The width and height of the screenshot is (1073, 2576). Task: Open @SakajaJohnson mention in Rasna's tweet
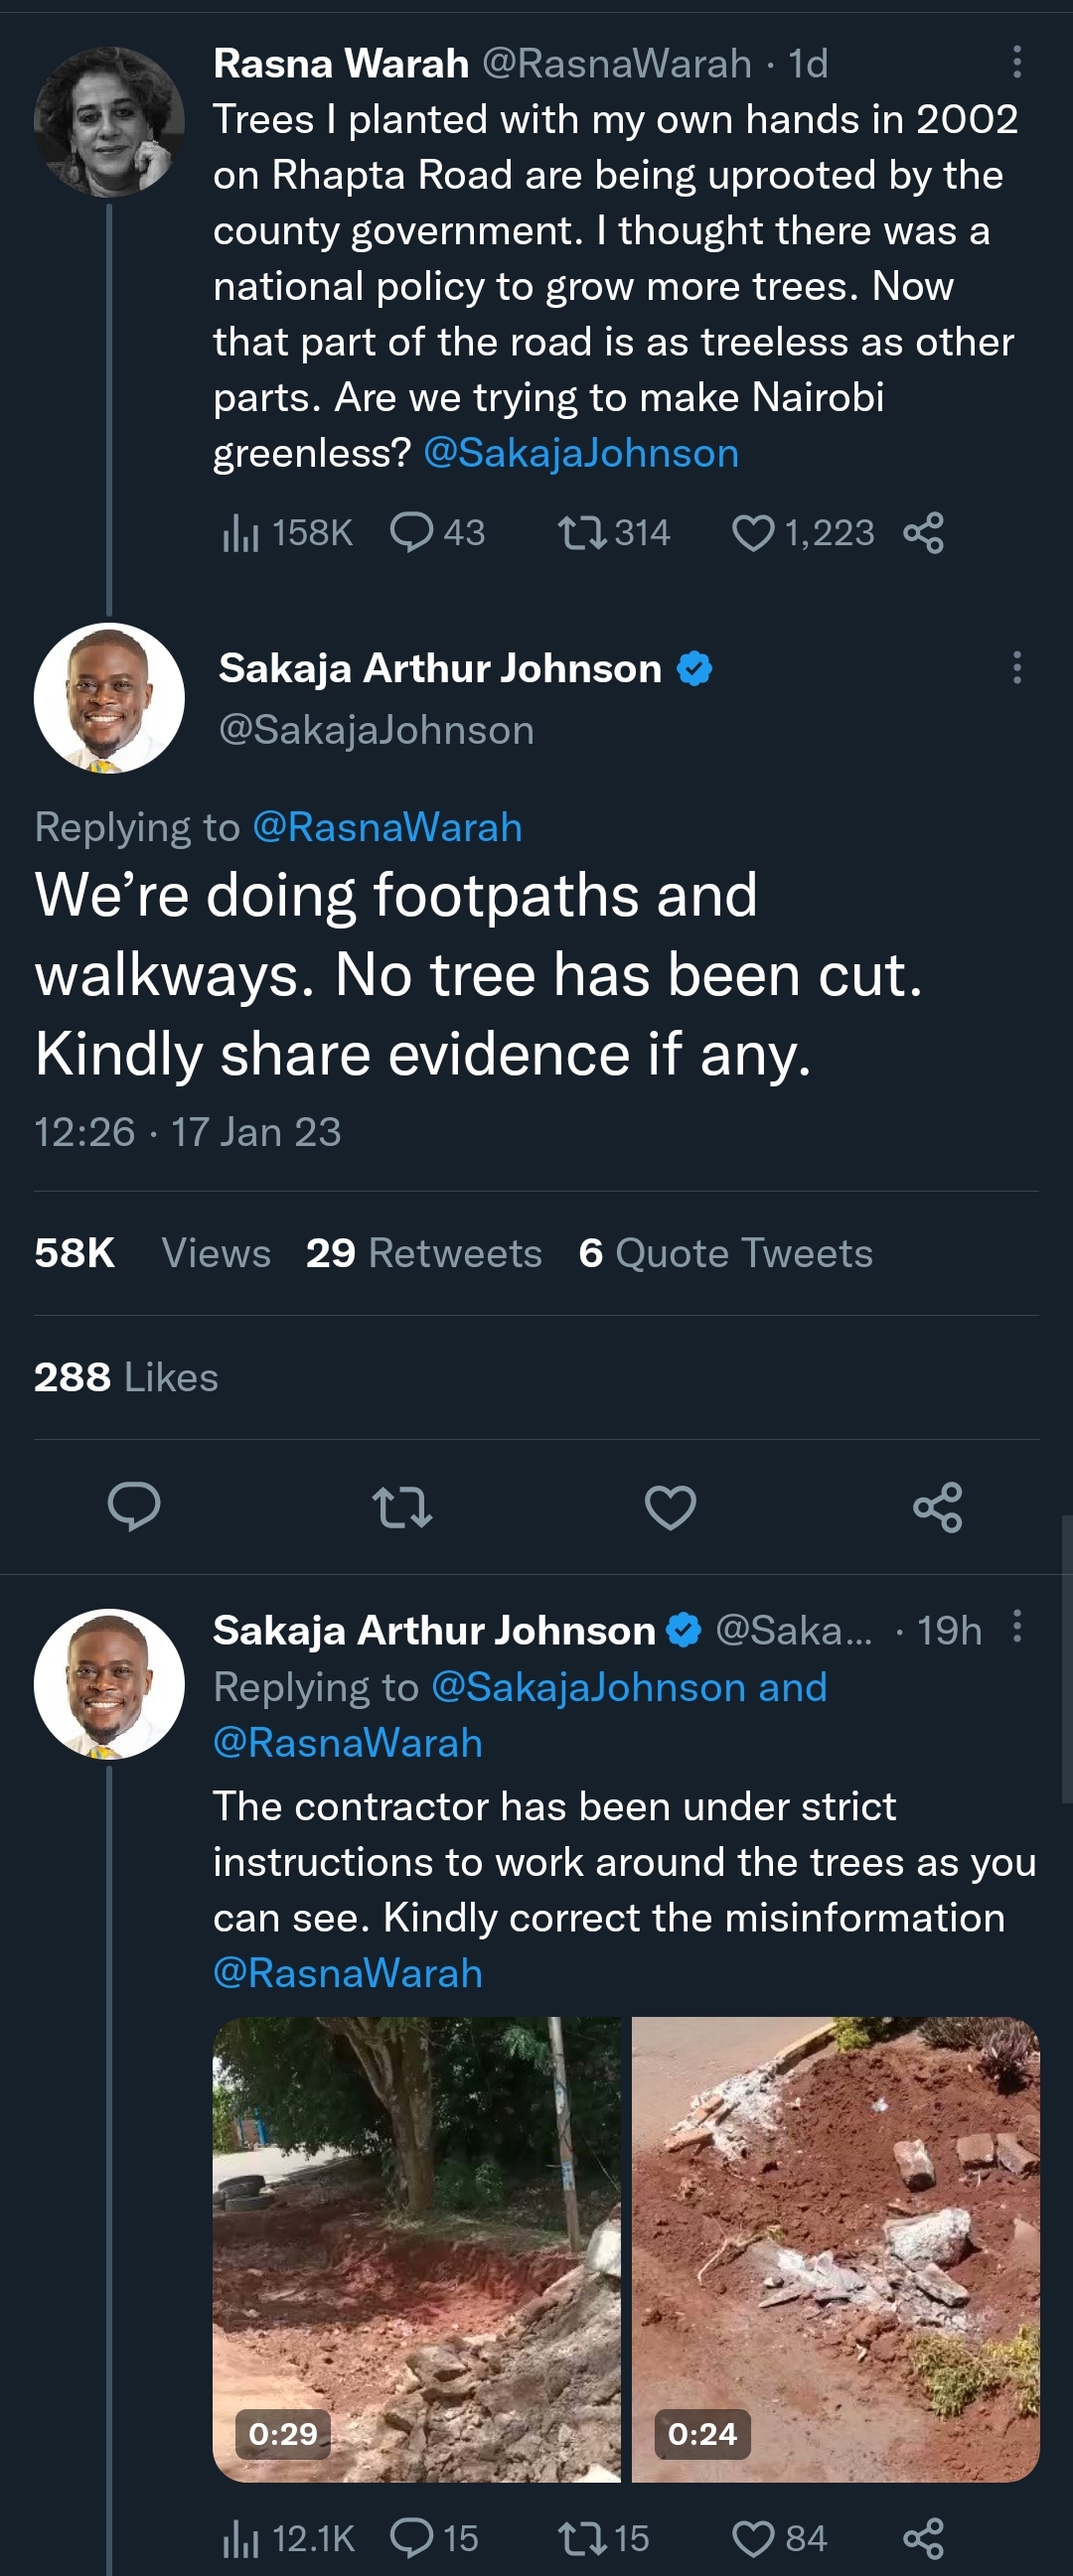click(x=581, y=453)
